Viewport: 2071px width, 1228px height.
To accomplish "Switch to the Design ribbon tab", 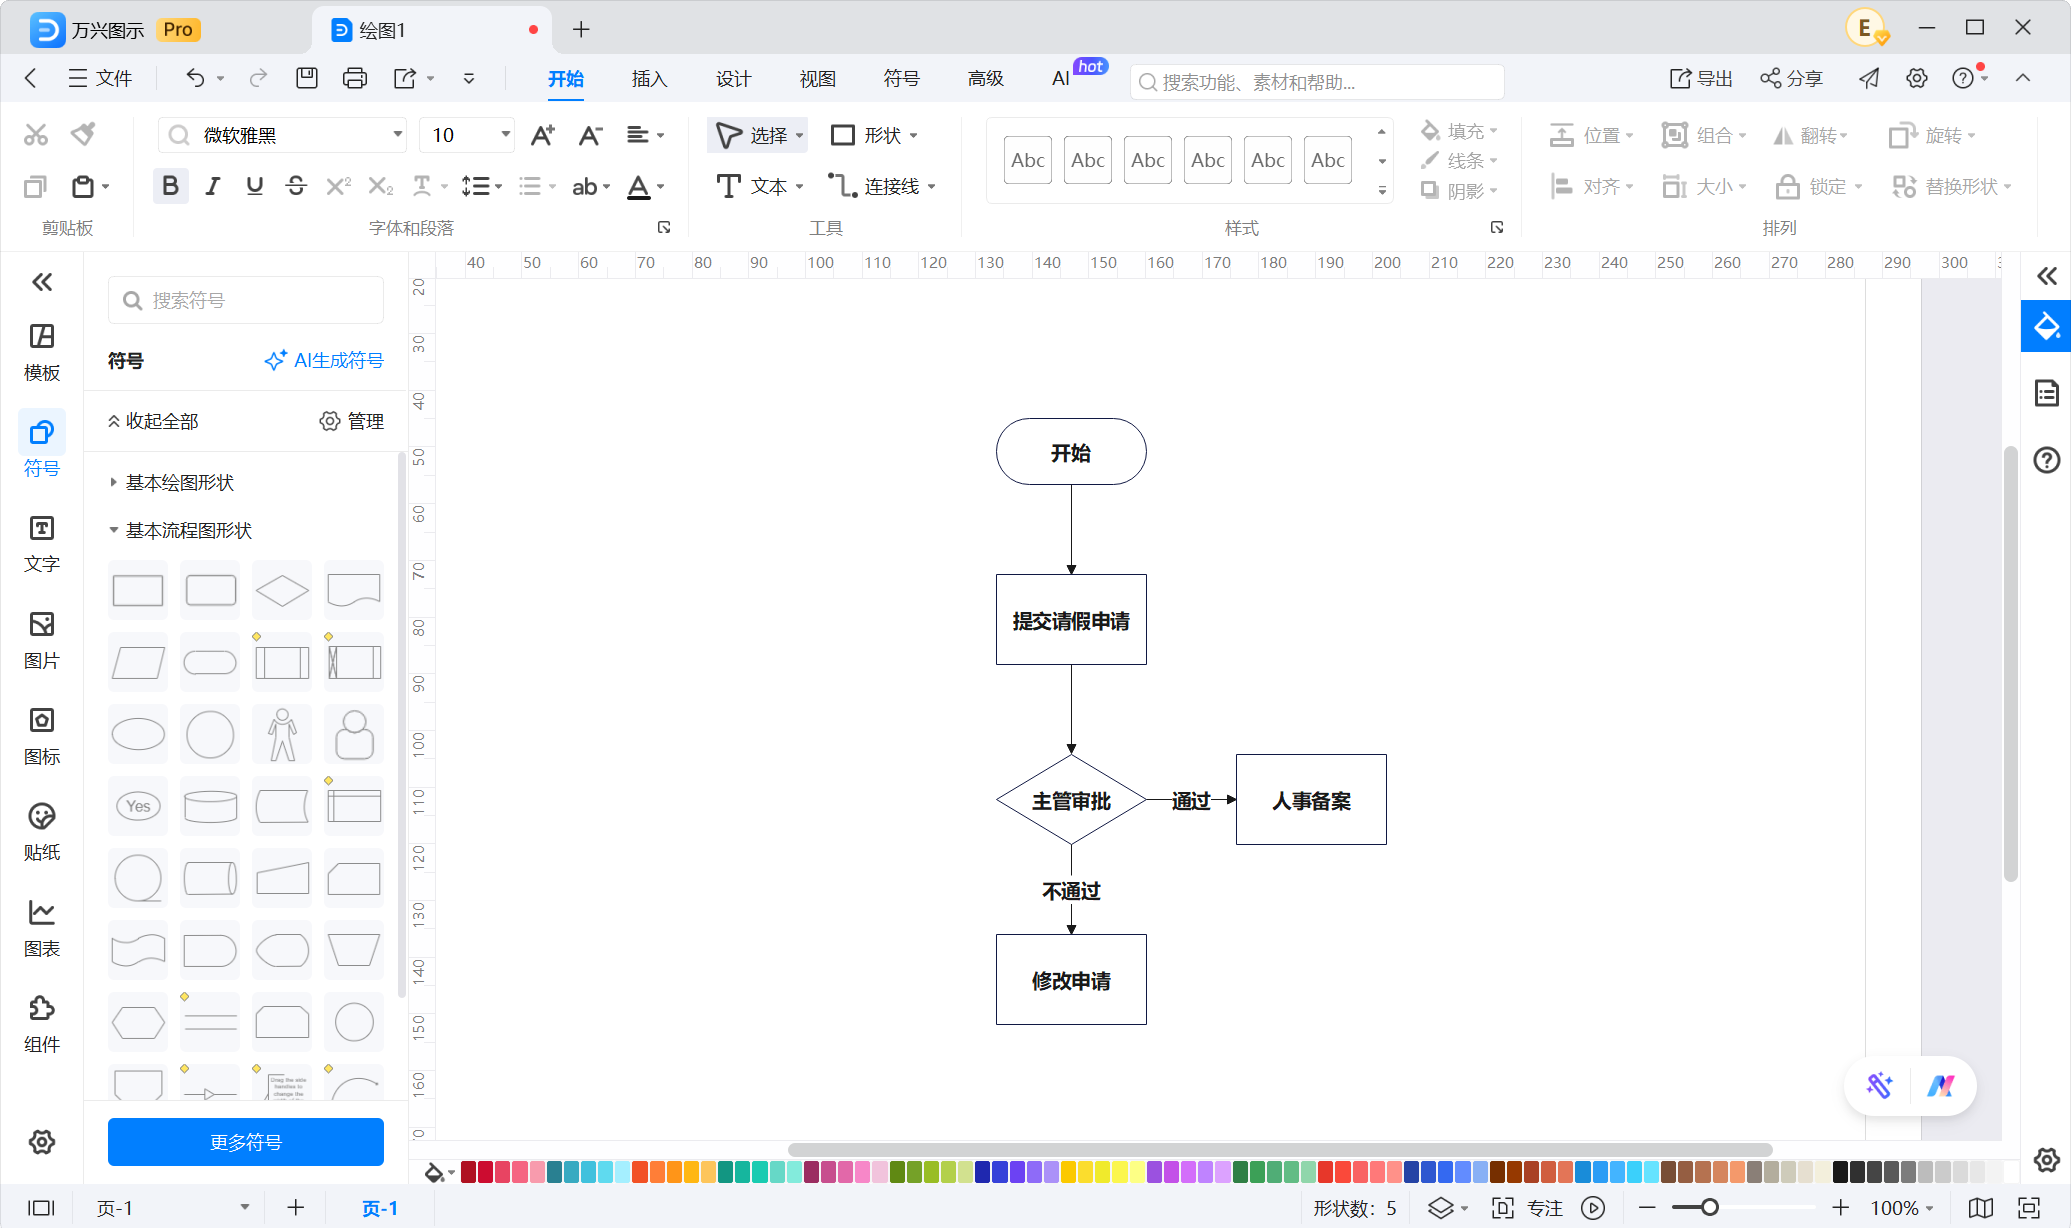I will pyautogui.click(x=733, y=79).
